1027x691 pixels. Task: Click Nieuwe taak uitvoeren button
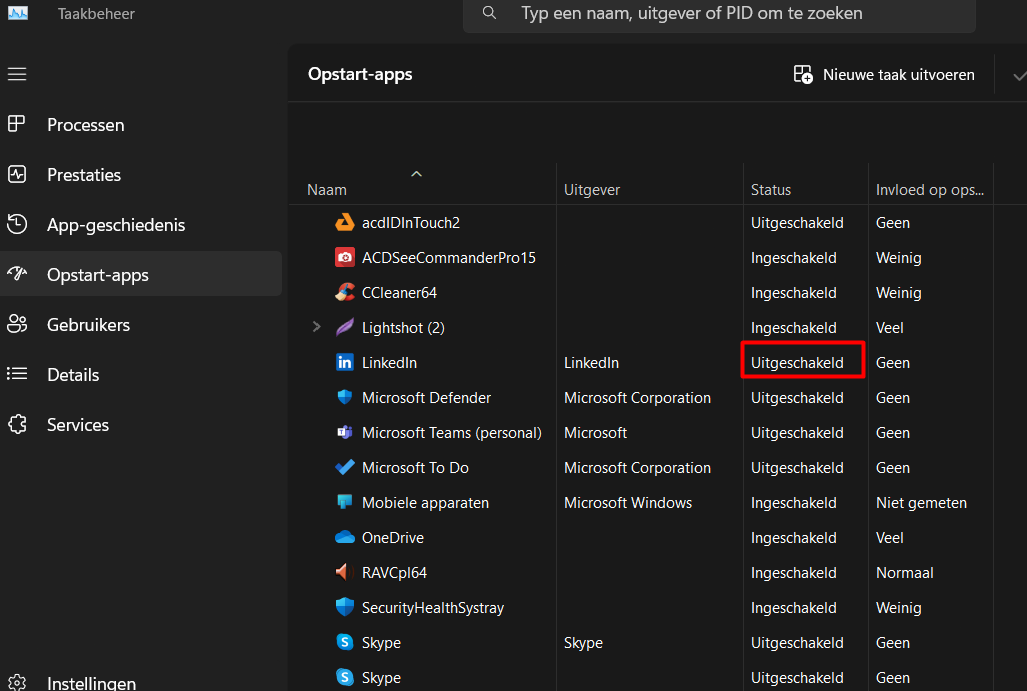click(884, 75)
